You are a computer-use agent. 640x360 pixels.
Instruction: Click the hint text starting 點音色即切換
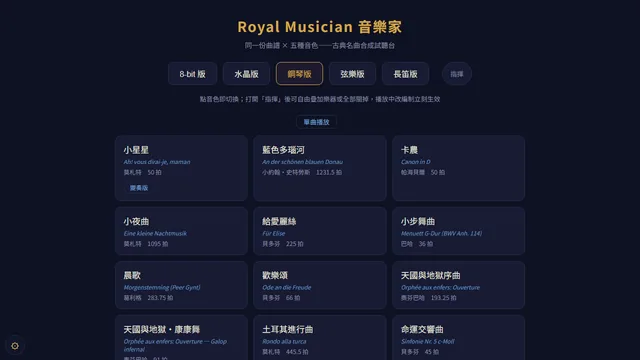320,99
